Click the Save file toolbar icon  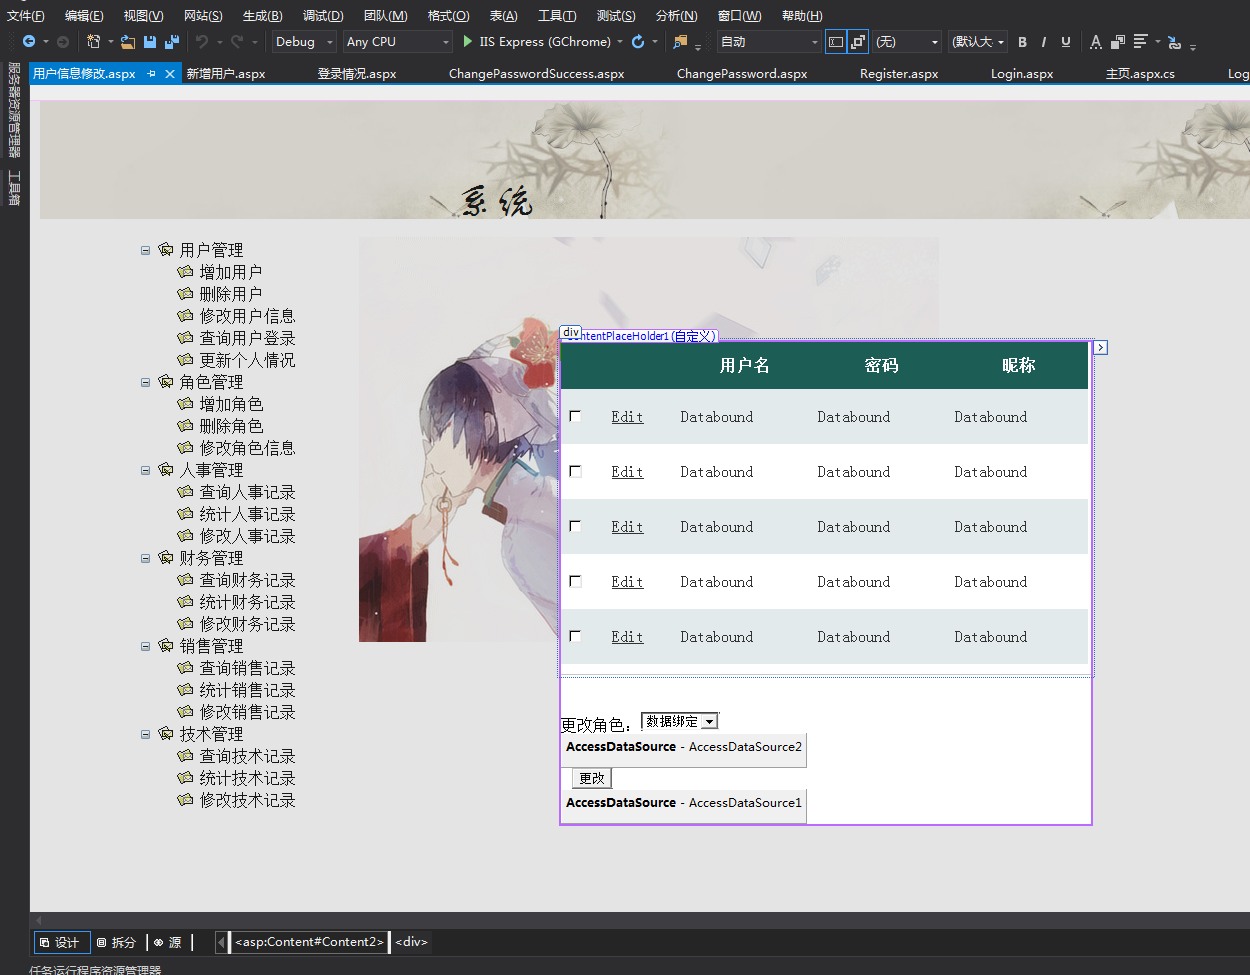(x=150, y=42)
